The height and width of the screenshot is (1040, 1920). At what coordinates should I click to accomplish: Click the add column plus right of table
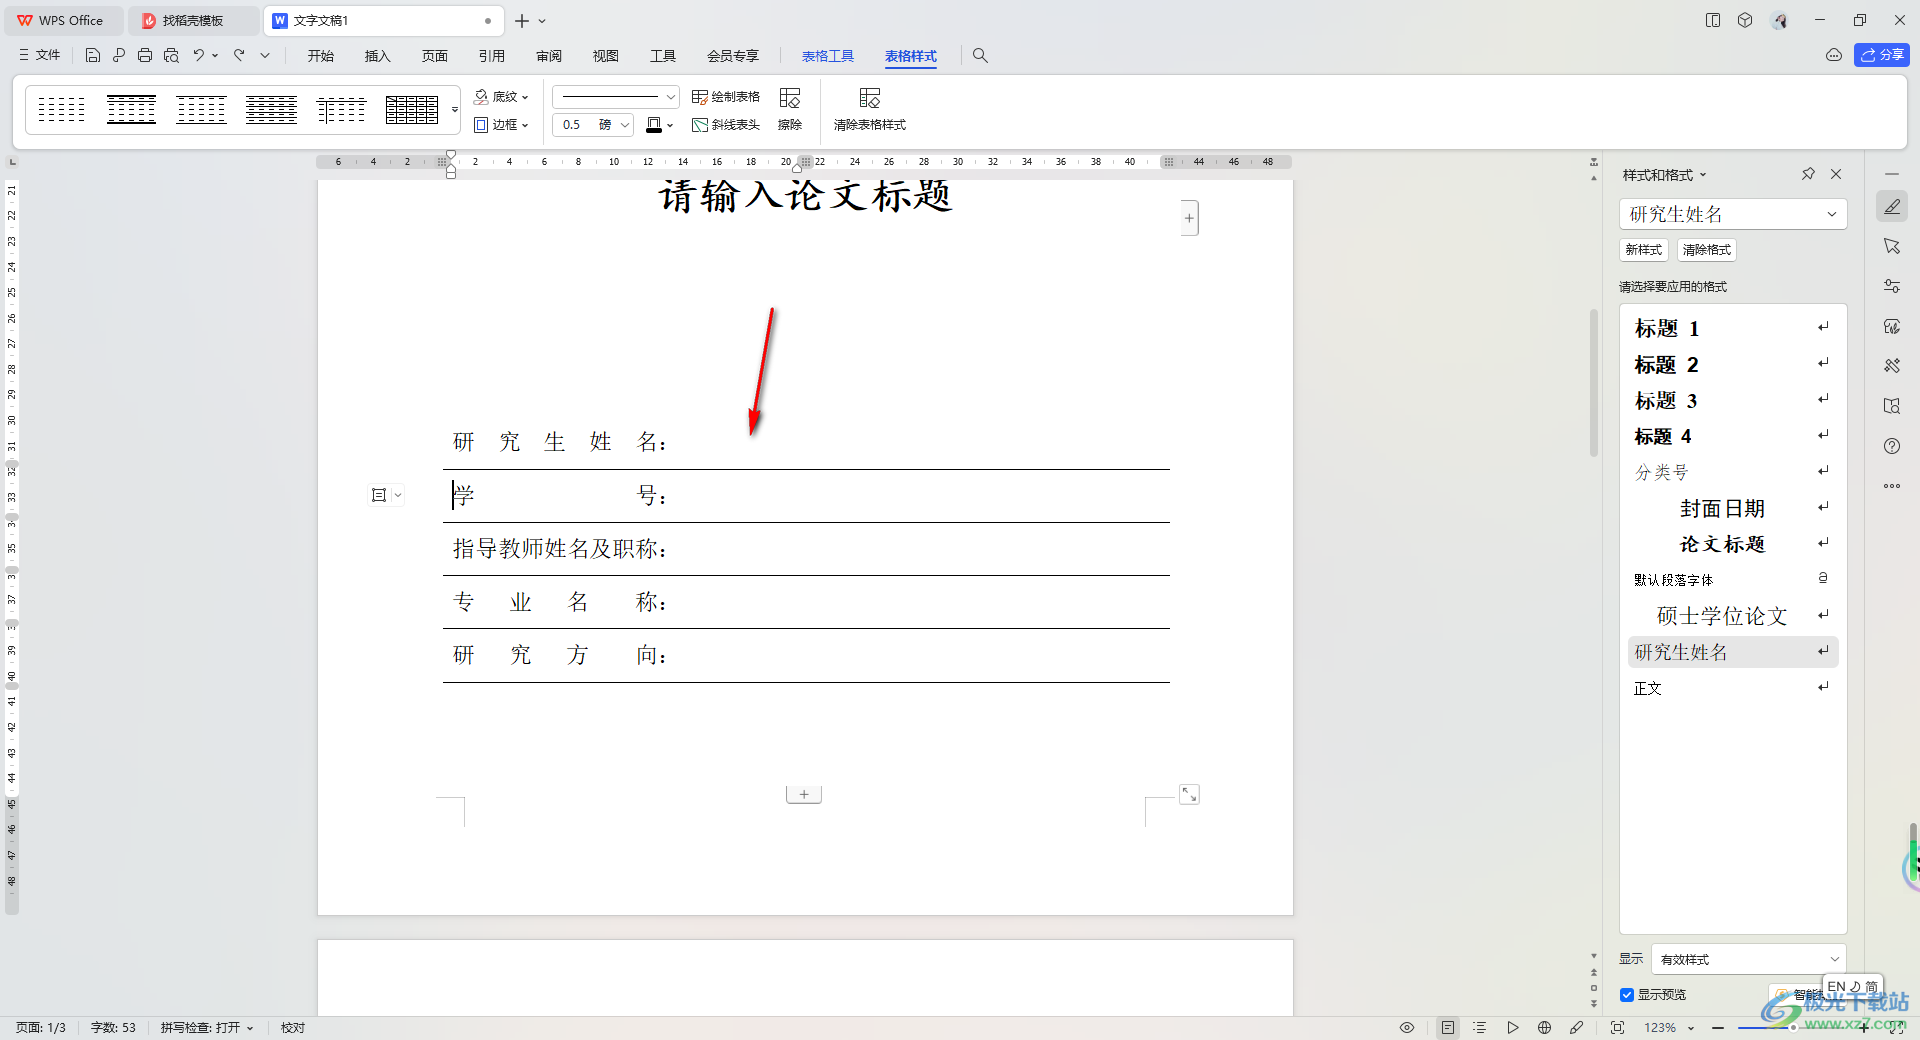[x=1189, y=218]
